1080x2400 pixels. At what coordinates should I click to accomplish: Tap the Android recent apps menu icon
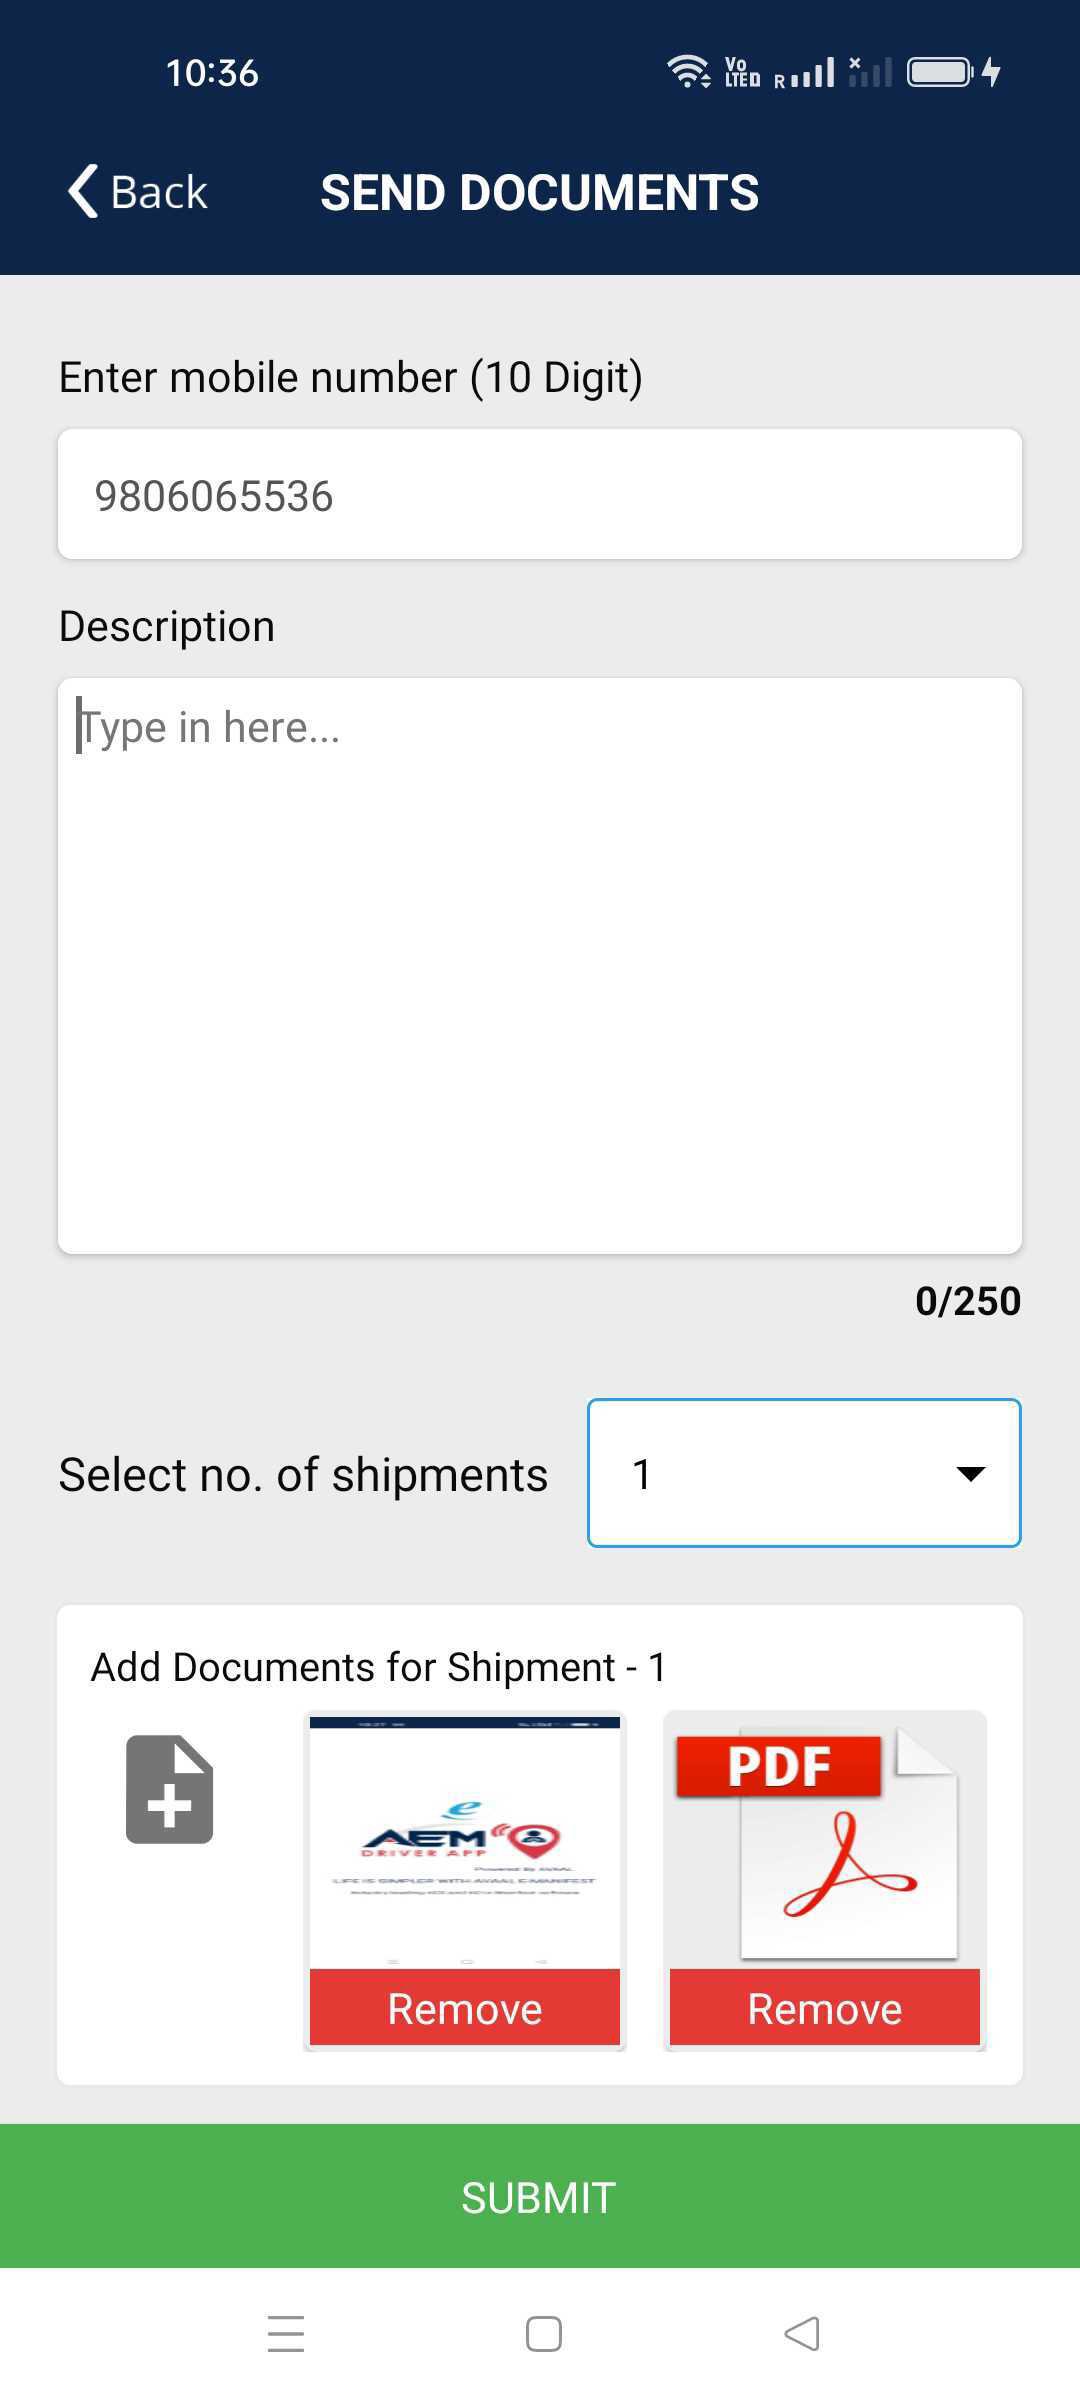pos(286,2334)
